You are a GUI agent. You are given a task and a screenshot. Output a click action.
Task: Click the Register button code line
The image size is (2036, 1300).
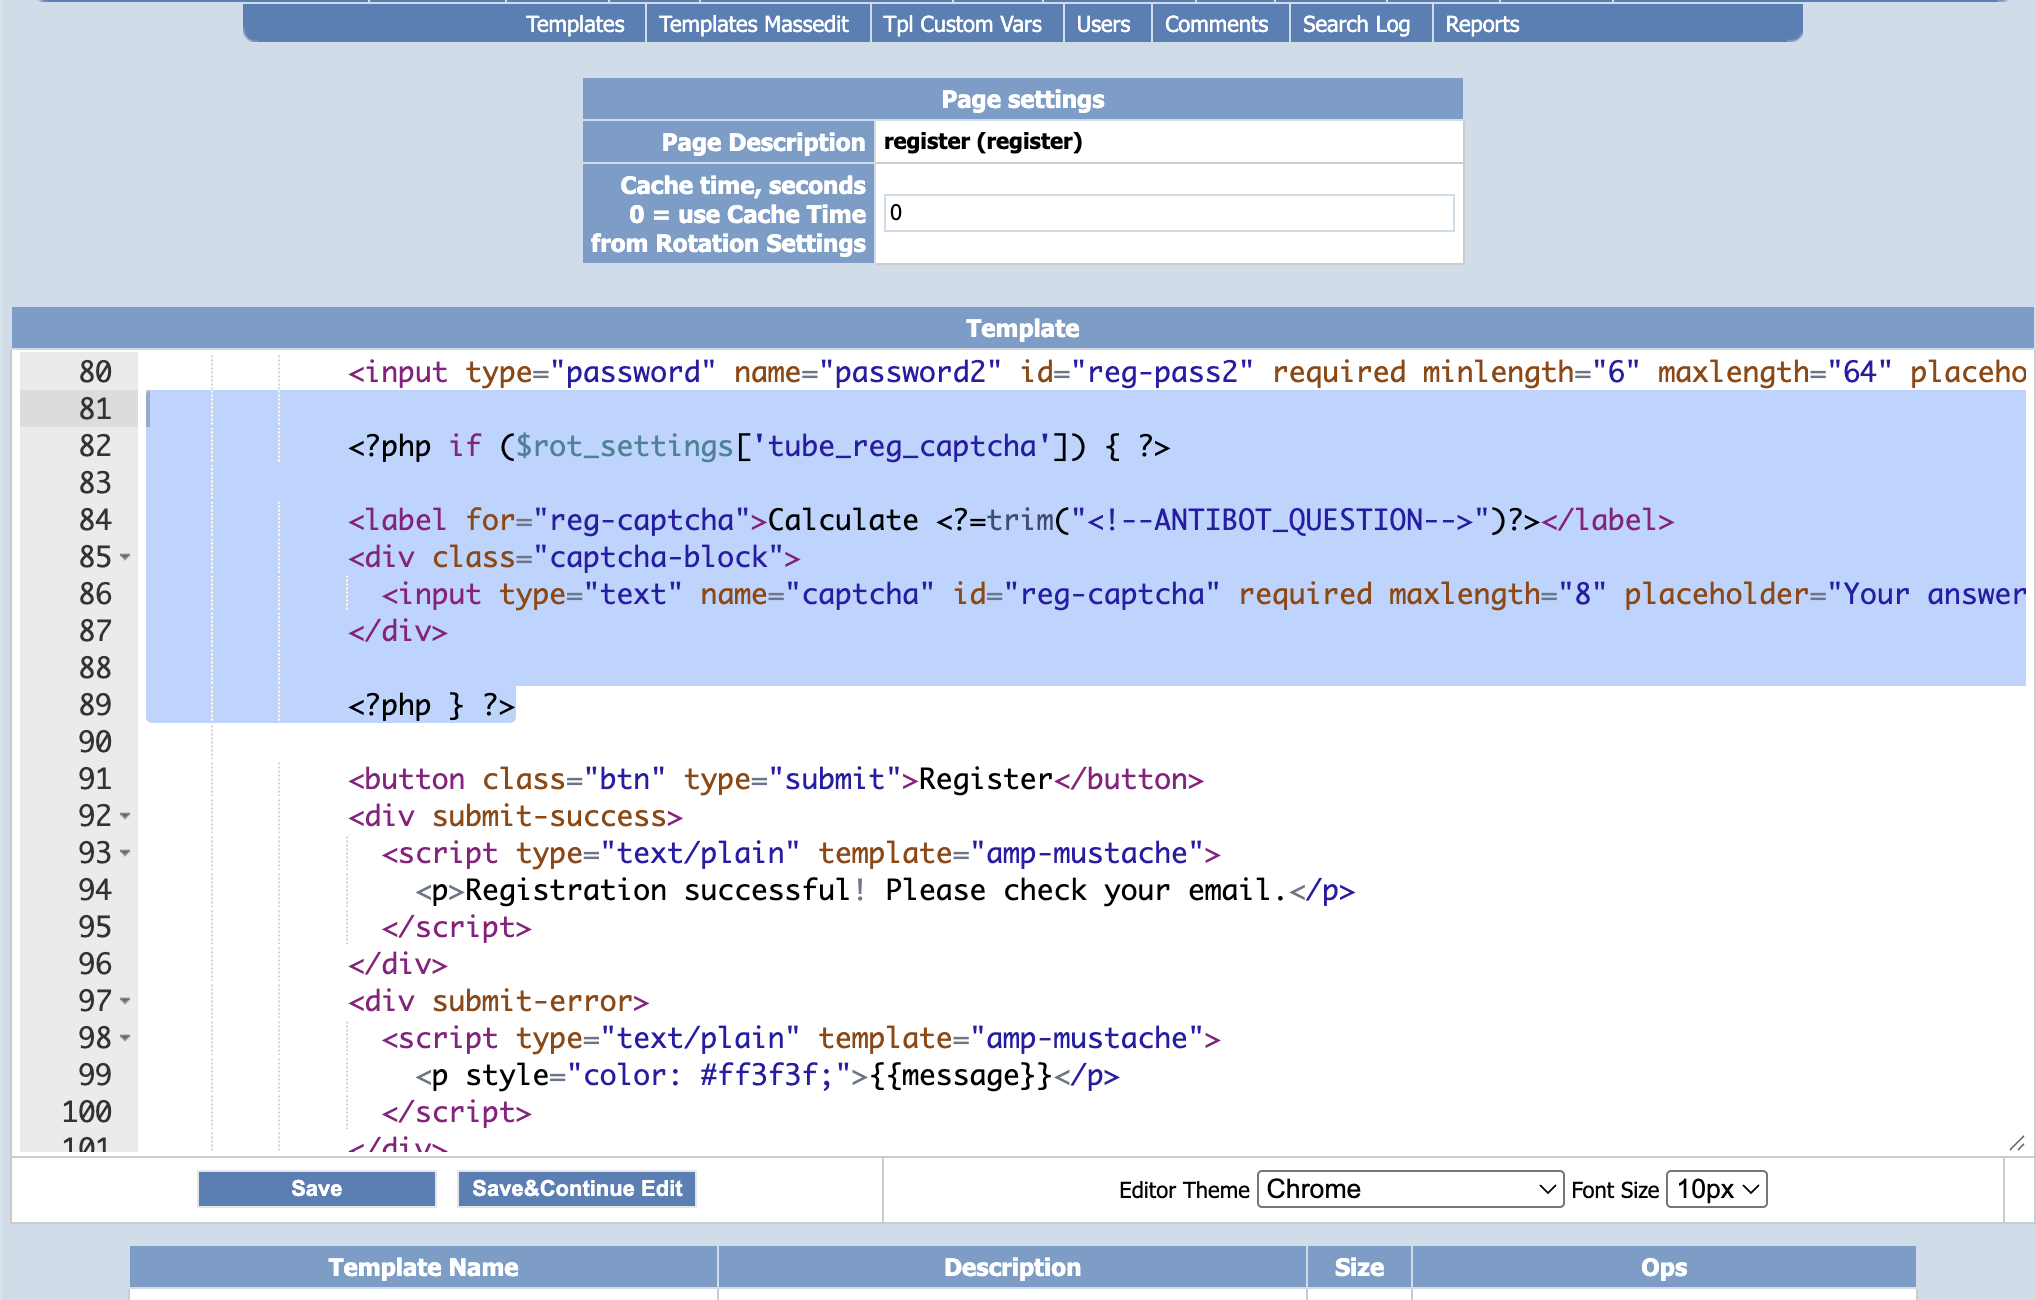(775, 779)
